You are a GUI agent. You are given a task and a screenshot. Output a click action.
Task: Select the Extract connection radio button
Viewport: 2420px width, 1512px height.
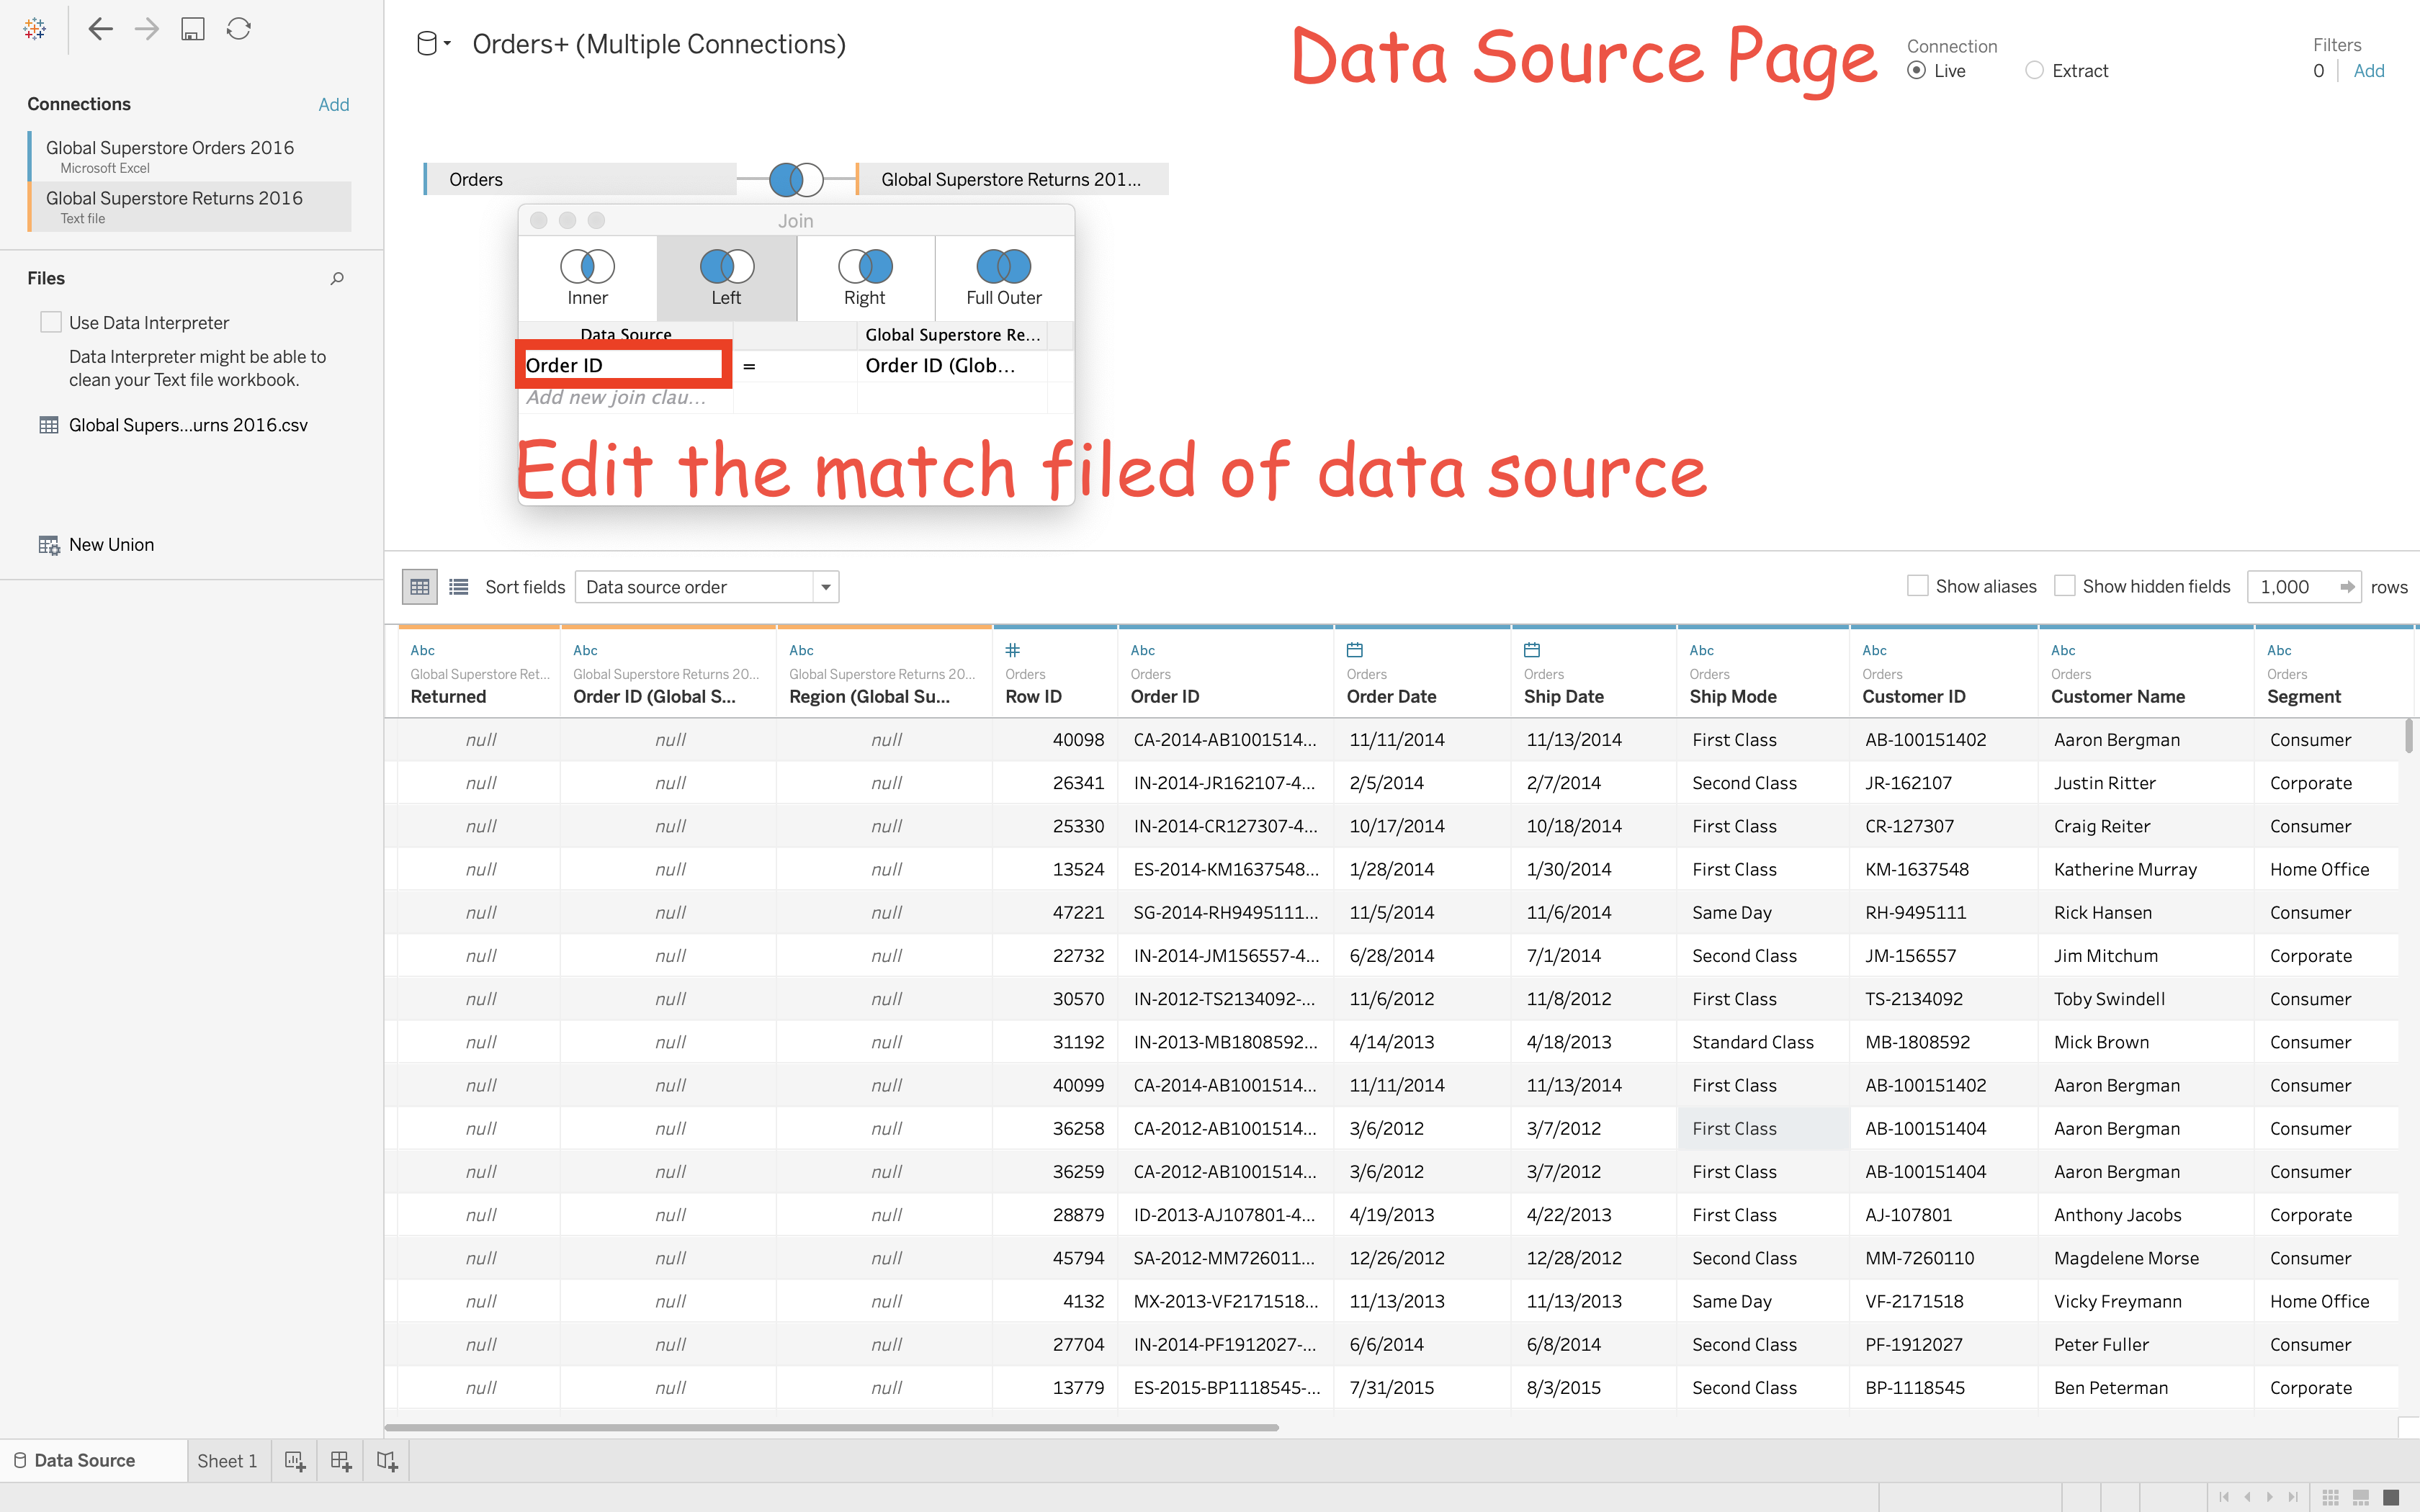click(2034, 71)
